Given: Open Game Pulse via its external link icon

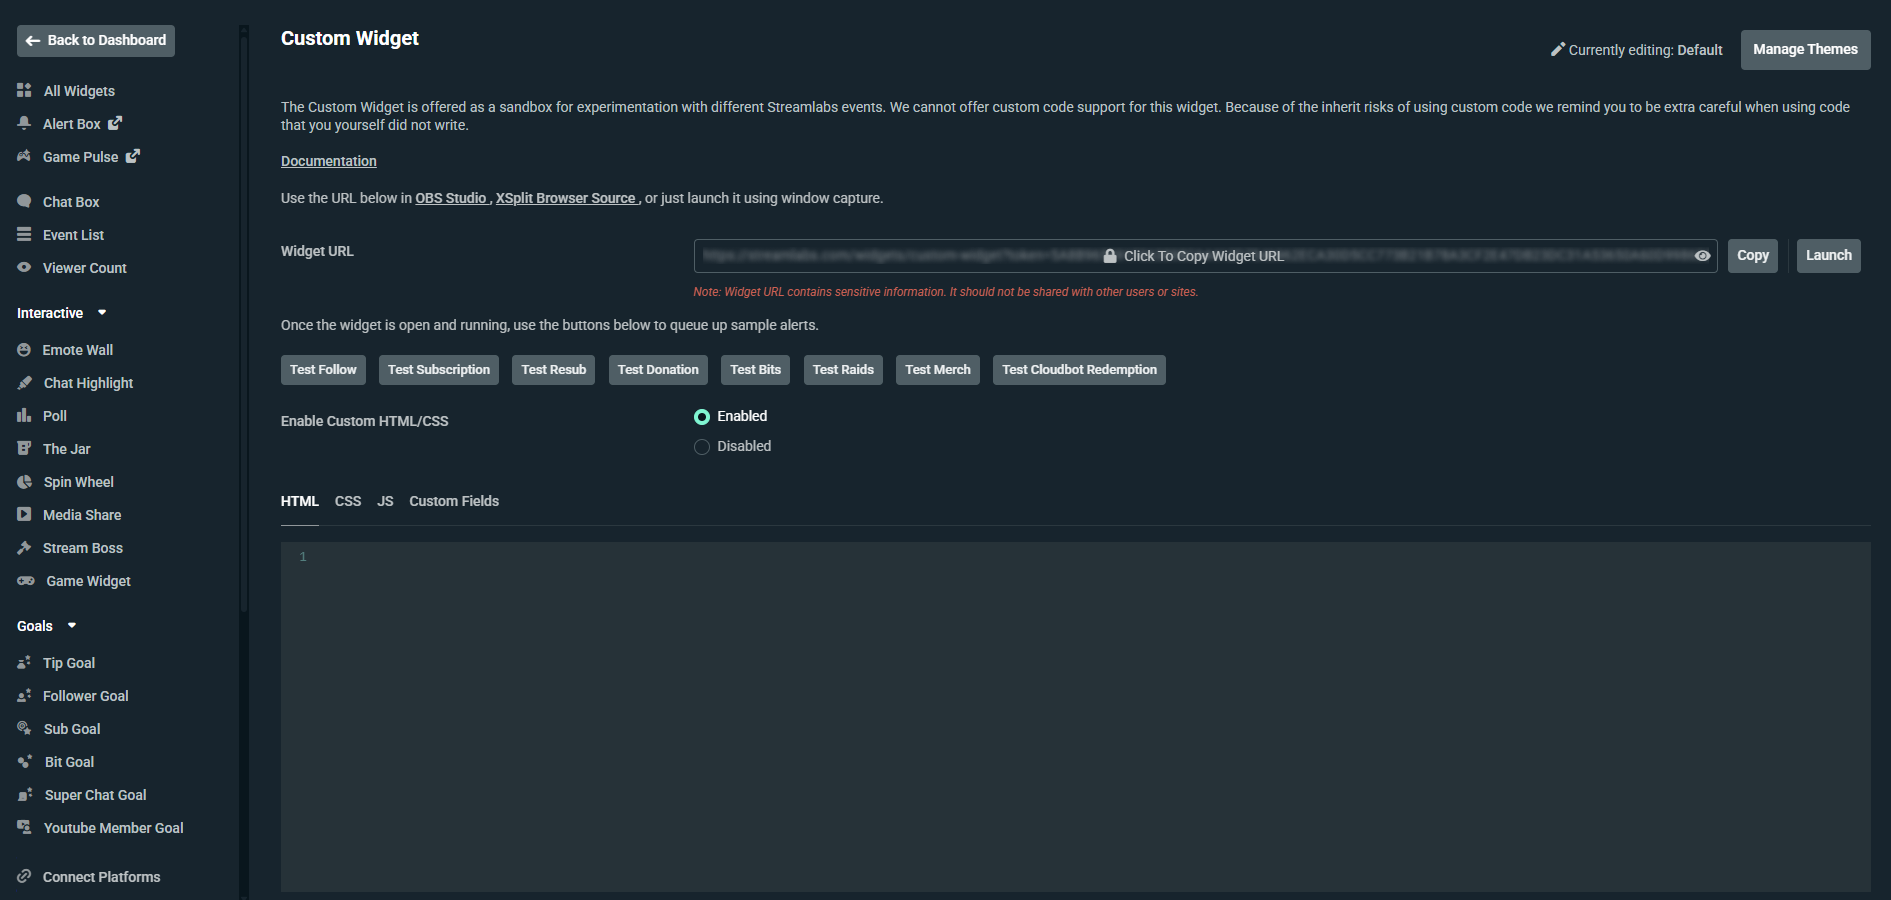Looking at the screenshot, I should [x=133, y=156].
